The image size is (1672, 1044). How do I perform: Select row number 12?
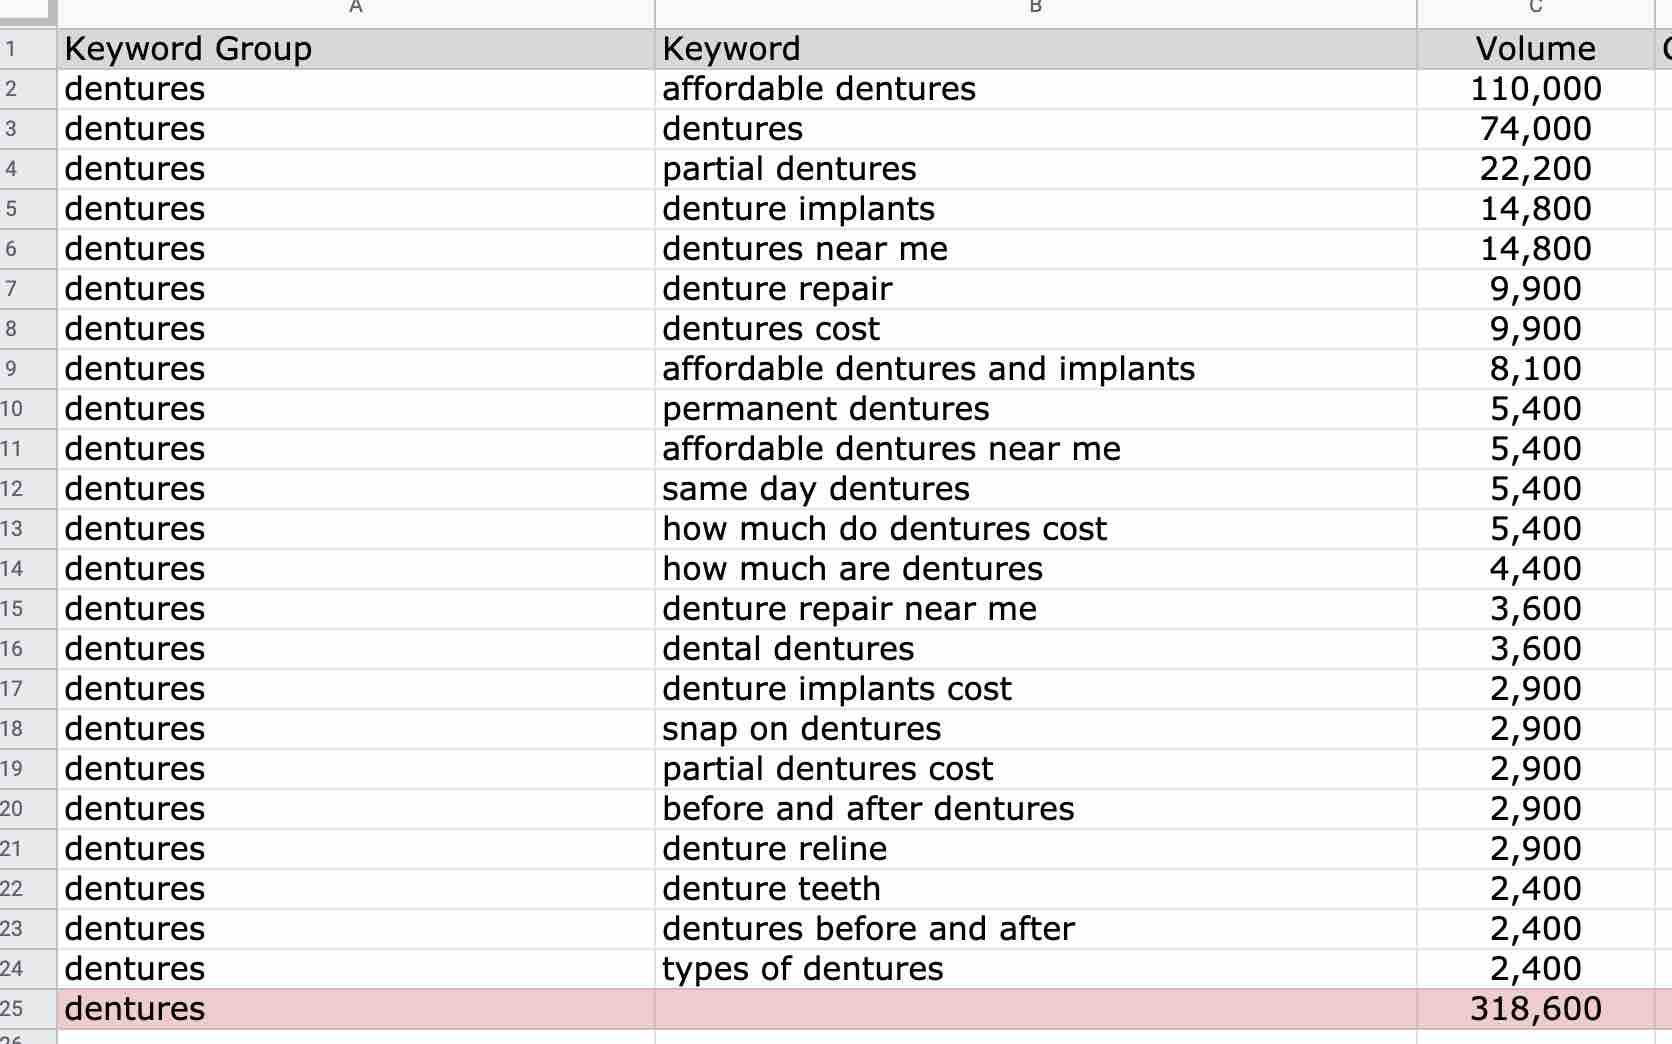click(27, 489)
